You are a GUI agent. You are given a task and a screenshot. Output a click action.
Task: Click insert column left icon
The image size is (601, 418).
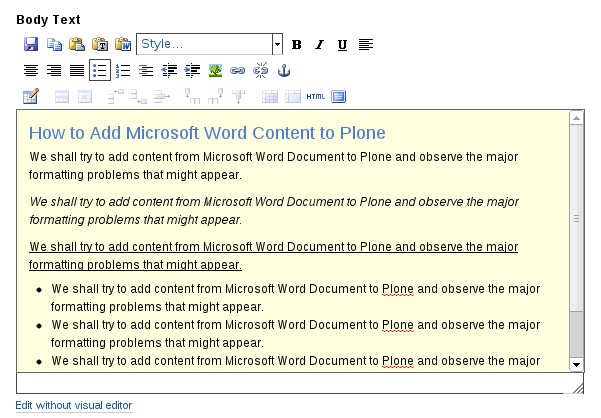pos(192,97)
